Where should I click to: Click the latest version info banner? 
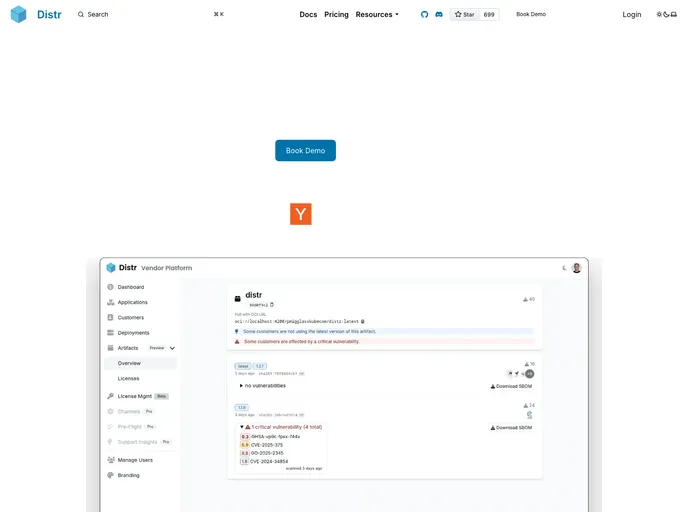[x=384, y=331]
